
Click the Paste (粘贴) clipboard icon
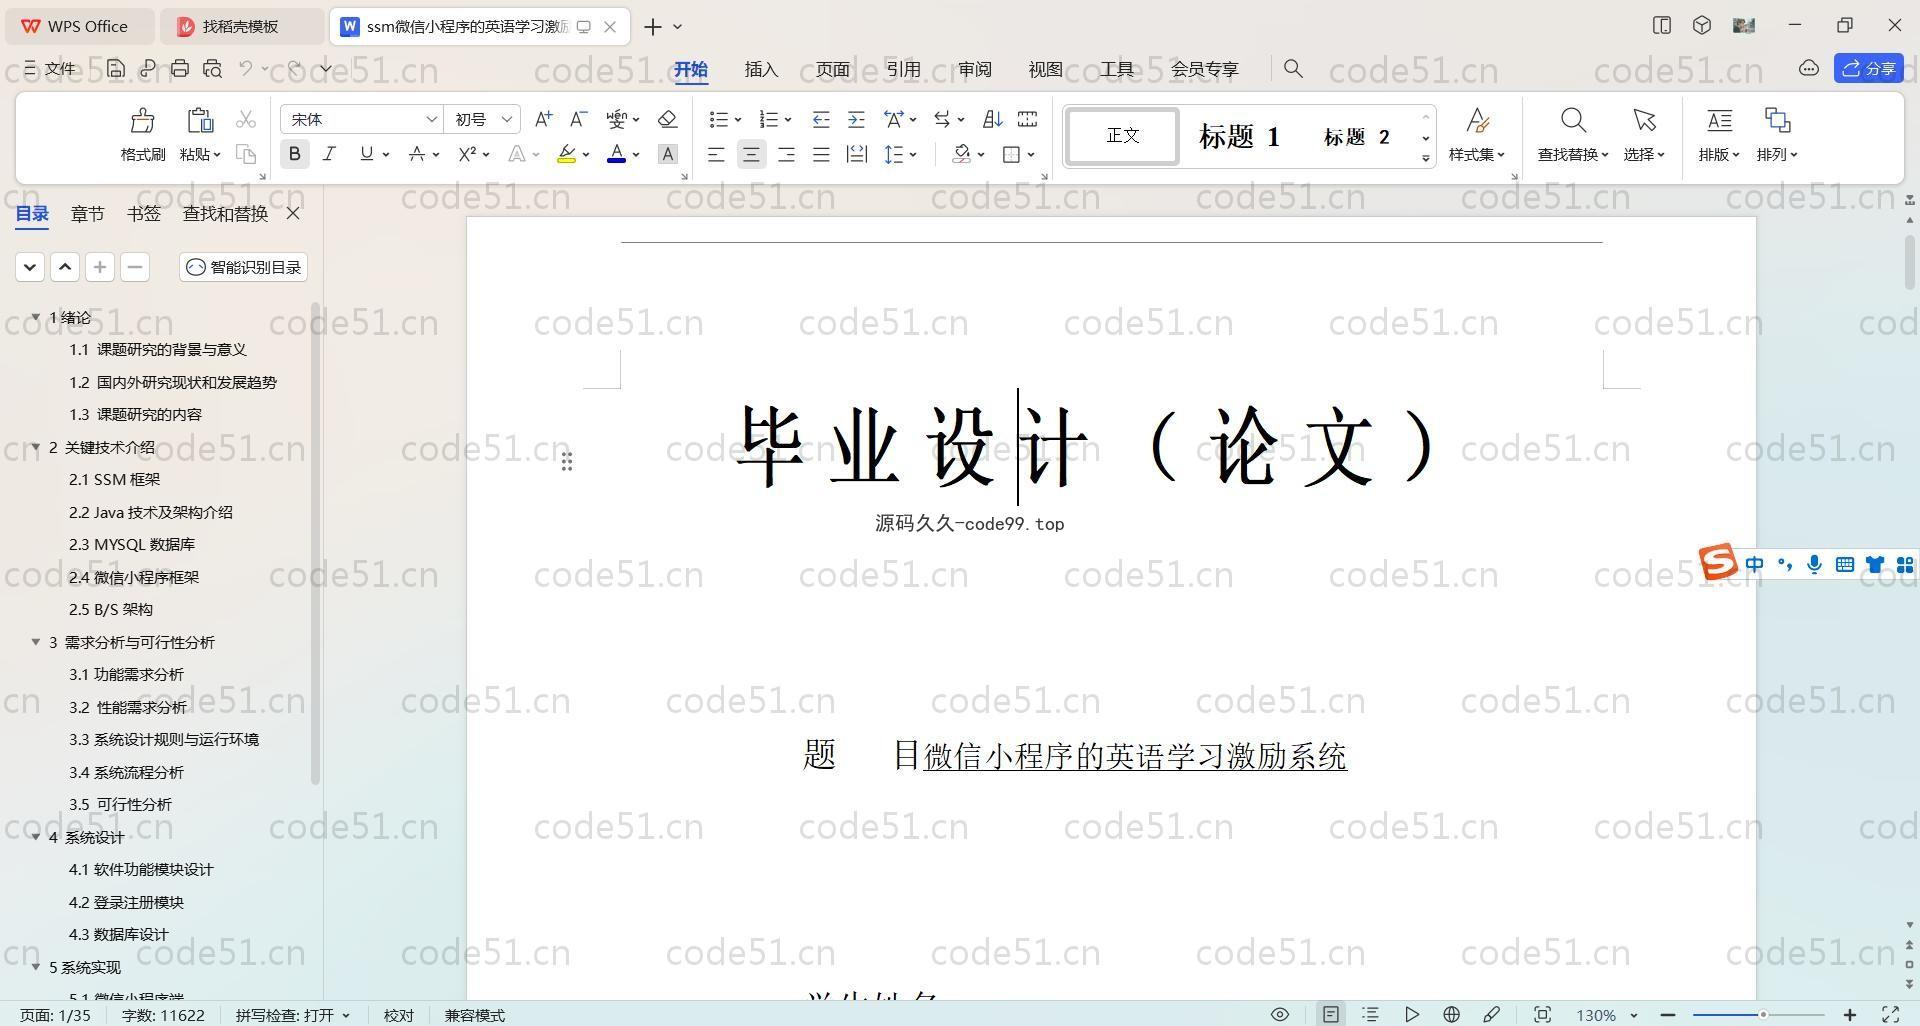200,120
